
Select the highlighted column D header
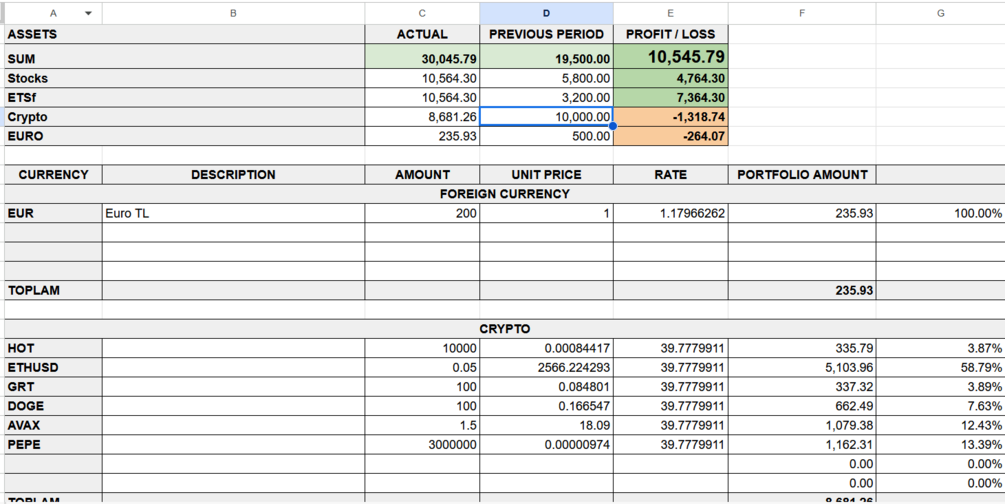(546, 13)
